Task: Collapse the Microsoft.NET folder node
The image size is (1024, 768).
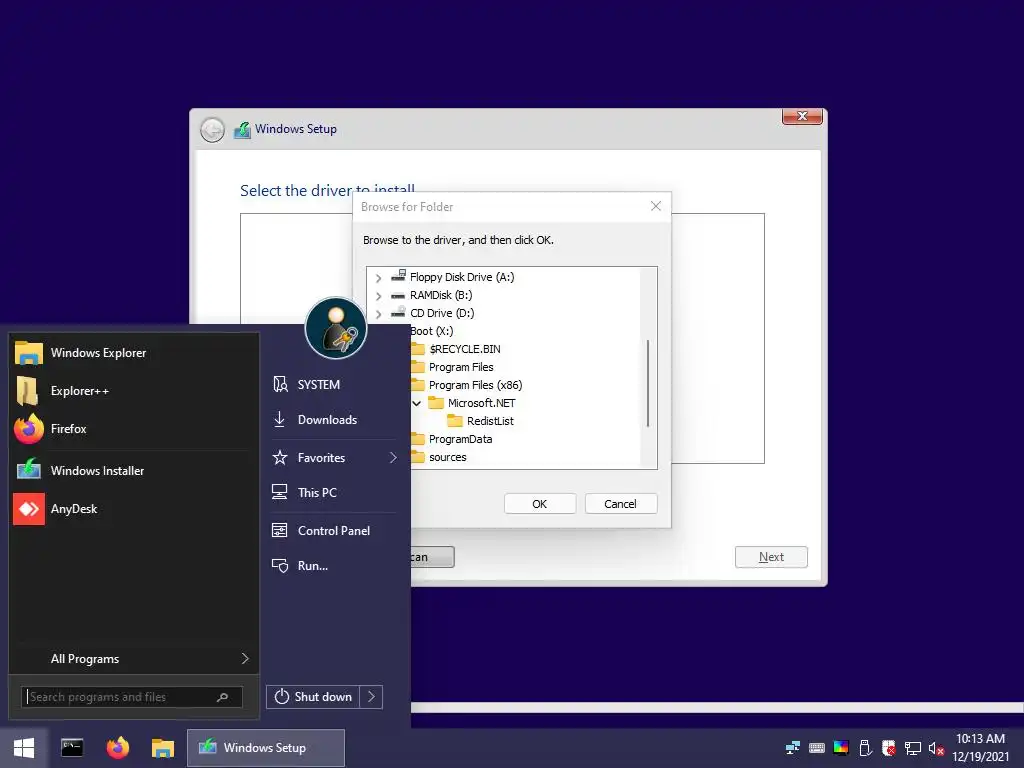Action: pos(416,404)
